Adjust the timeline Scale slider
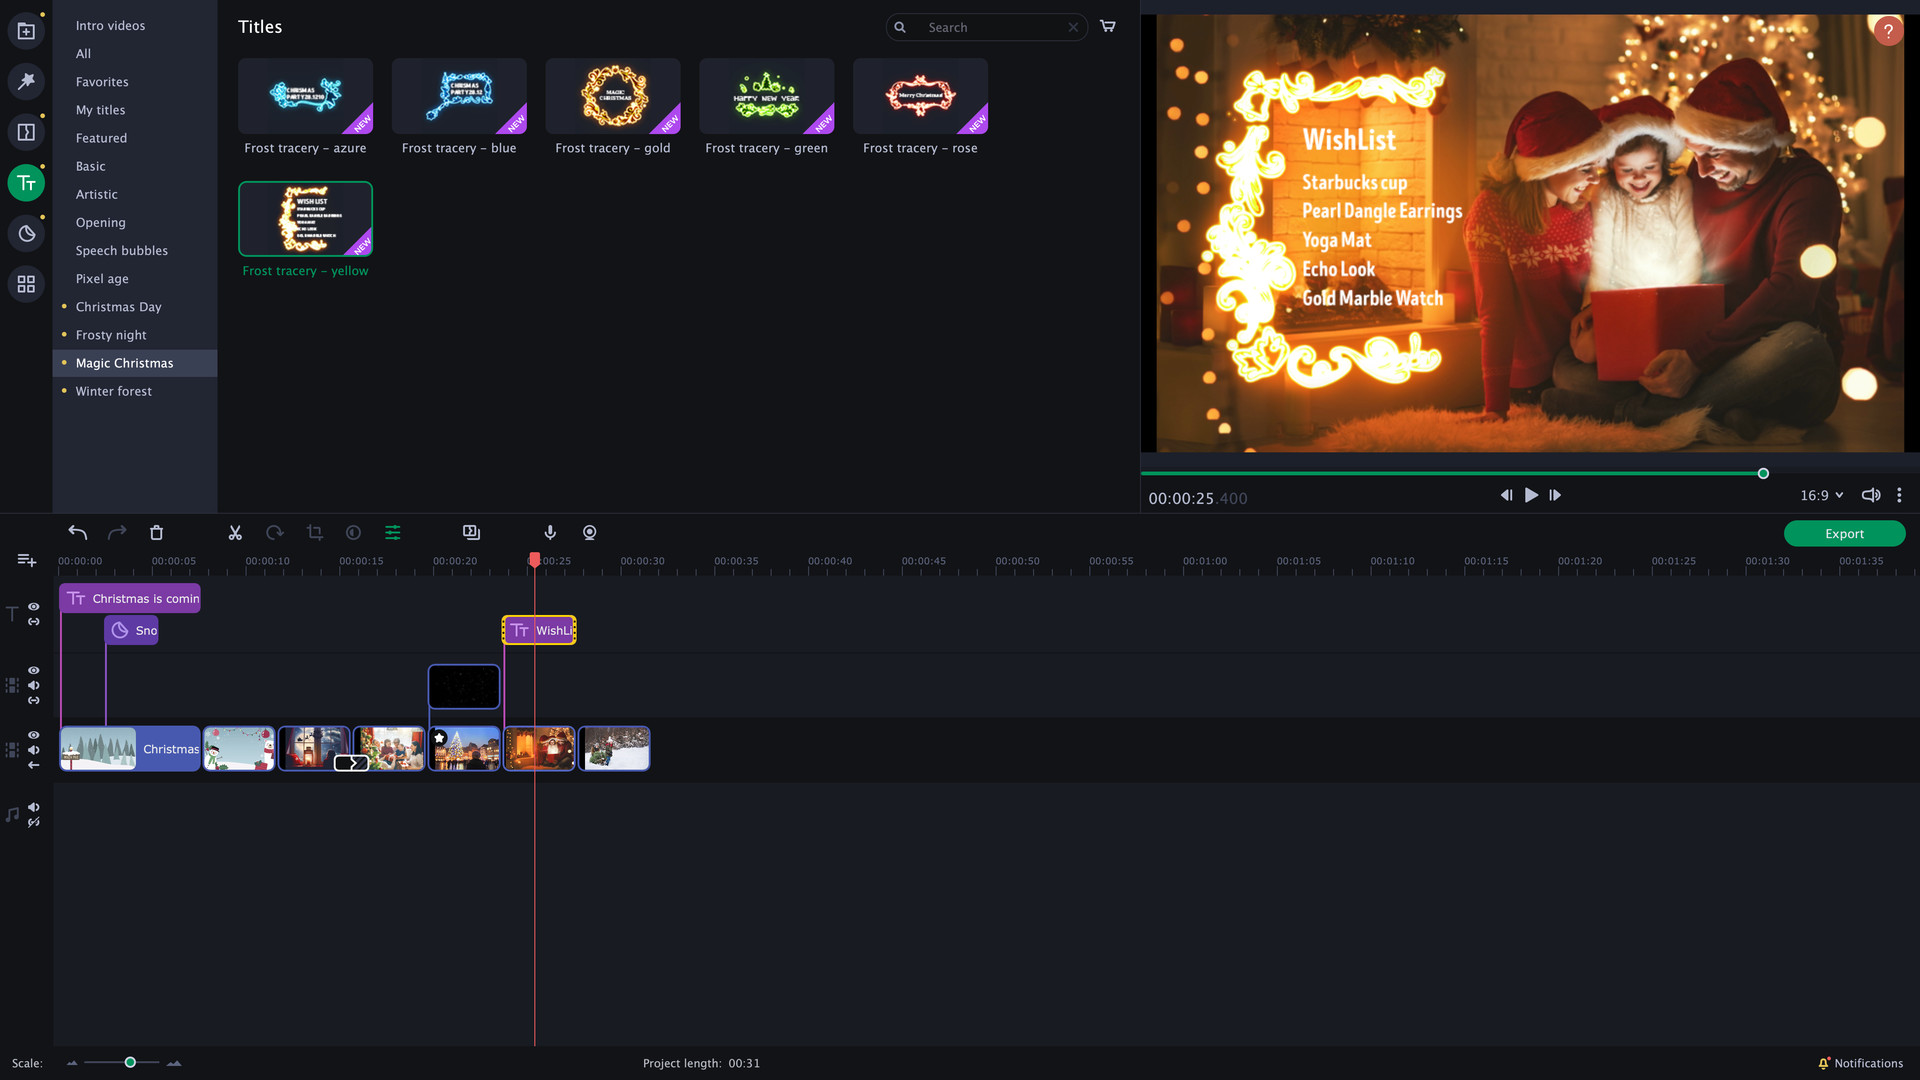Image resolution: width=1920 pixels, height=1080 pixels. [129, 1063]
